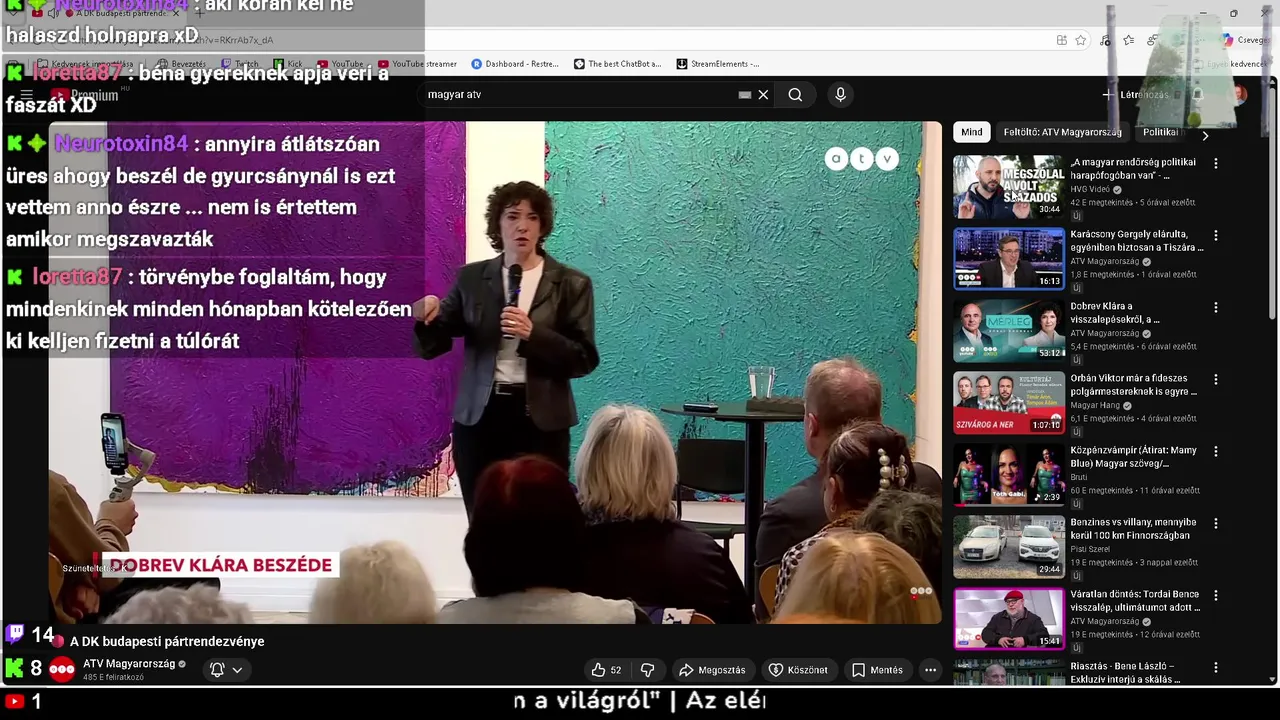Screen dimensions: 1280x720
Task: Click the atv logo watermark on video
Action: click(x=861, y=159)
